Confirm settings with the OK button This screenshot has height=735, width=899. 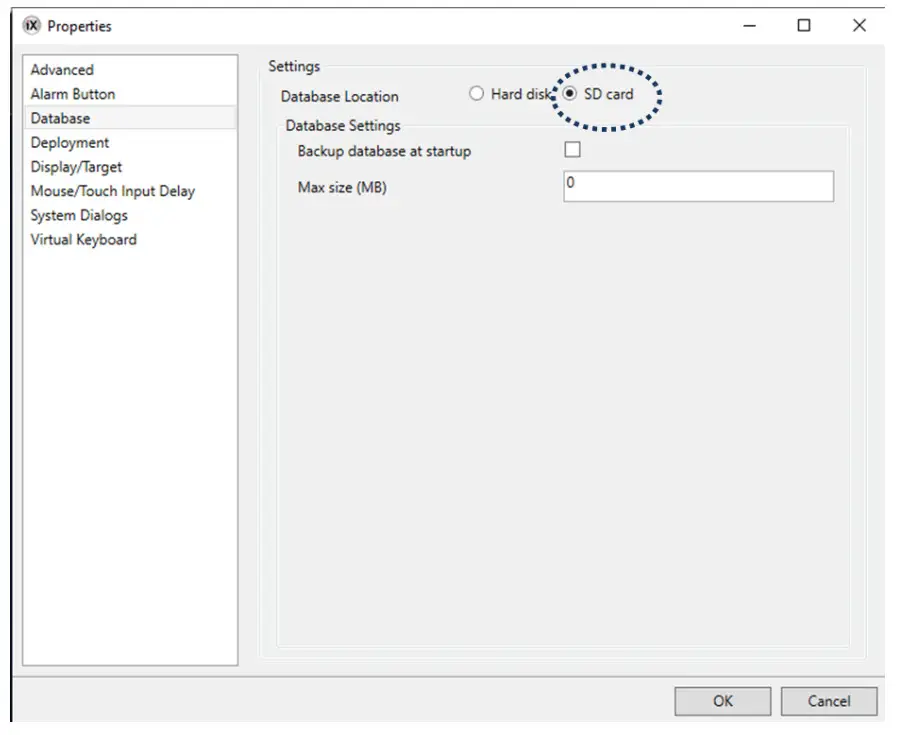pos(722,701)
